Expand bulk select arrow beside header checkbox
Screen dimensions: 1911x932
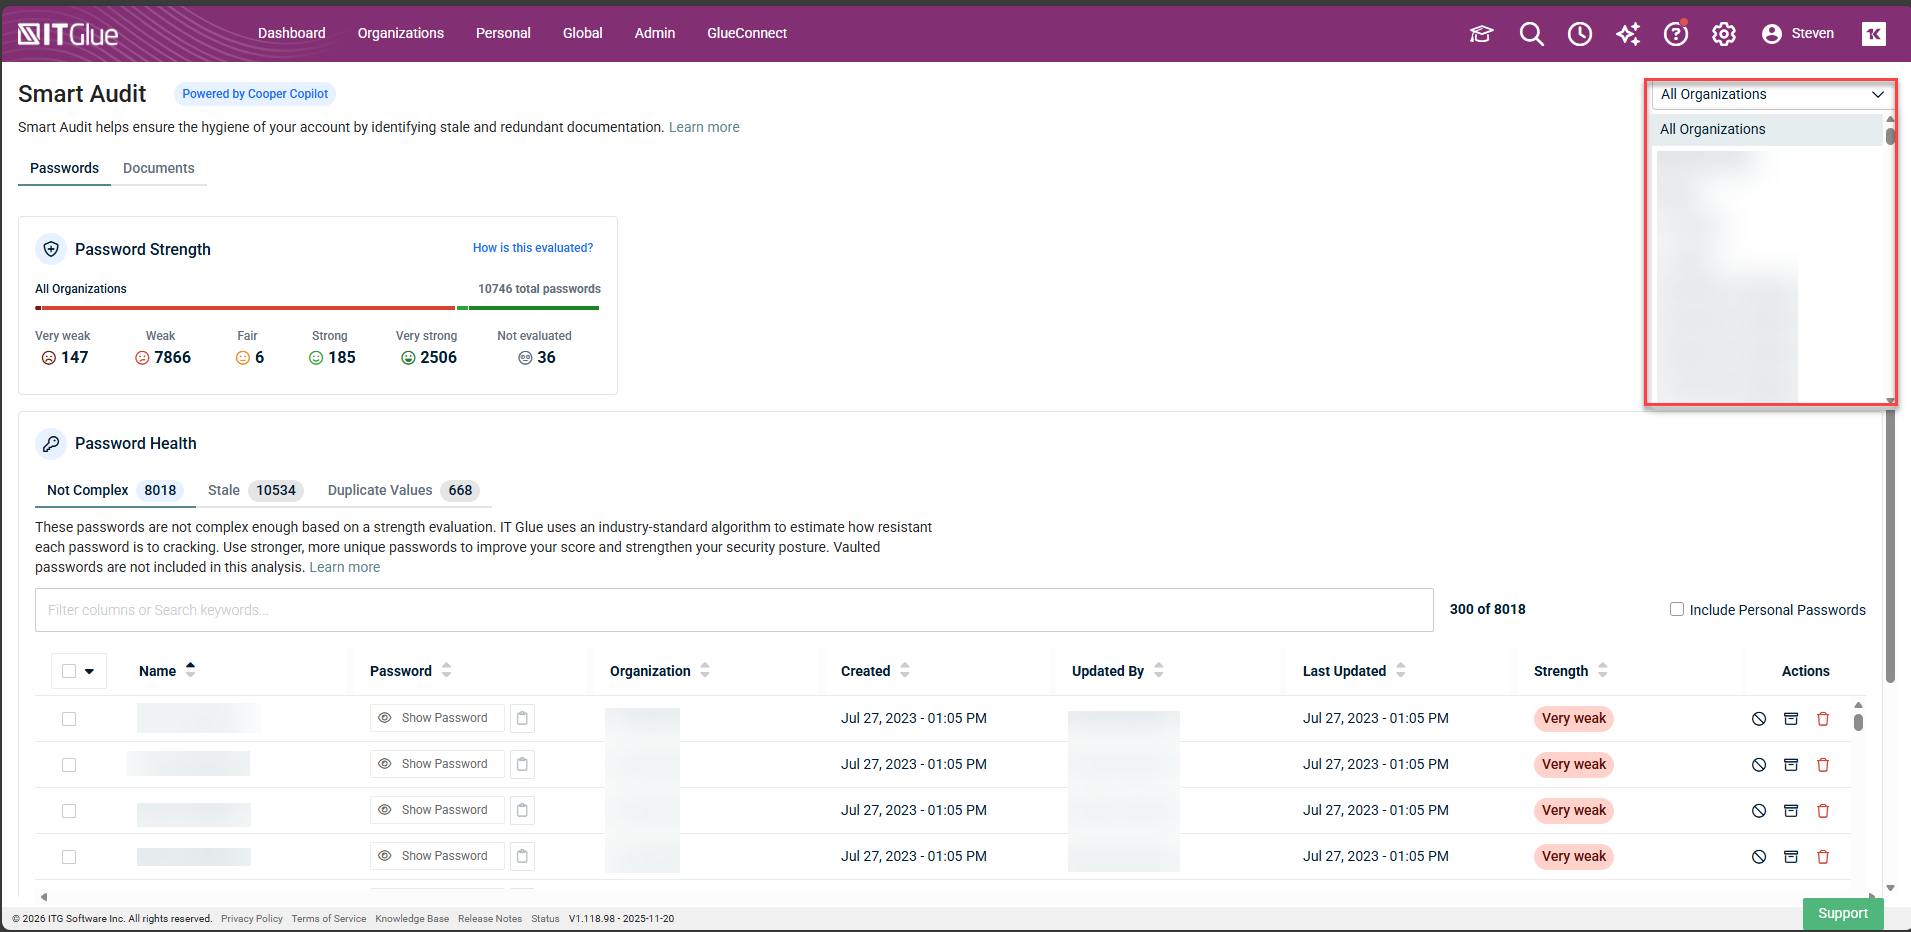pos(90,671)
